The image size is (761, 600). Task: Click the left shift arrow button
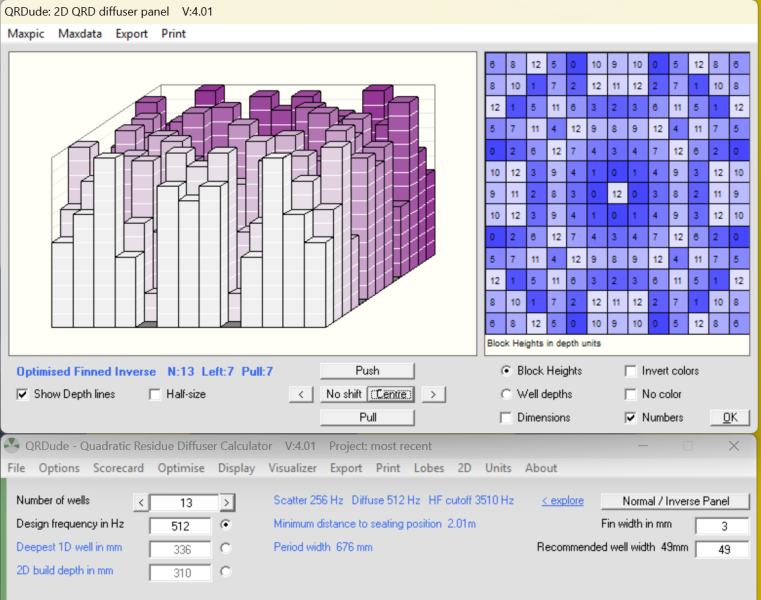point(301,394)
